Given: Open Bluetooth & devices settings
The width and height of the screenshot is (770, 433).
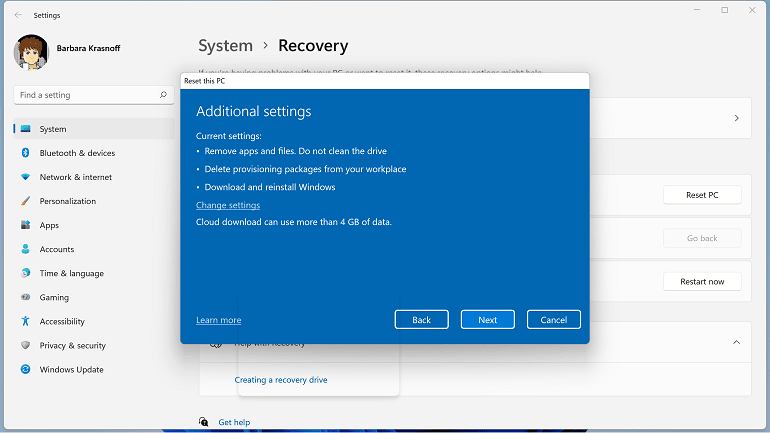Looking at the screenshot, I should point(94,153).
